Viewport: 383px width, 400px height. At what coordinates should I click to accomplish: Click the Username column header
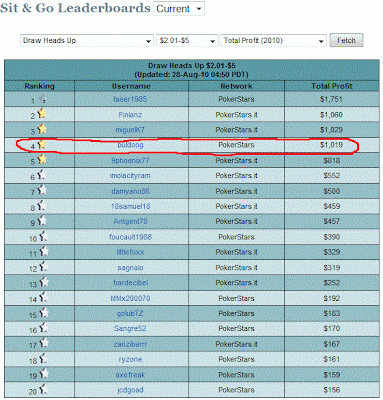[131, 86]
